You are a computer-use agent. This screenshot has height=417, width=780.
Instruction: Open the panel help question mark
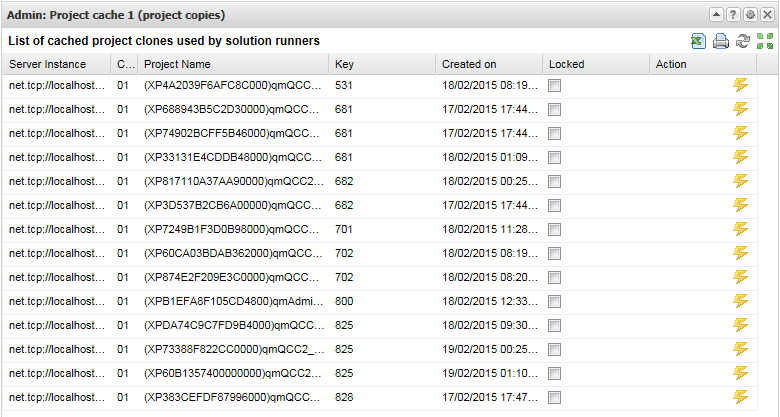[733, 15]
